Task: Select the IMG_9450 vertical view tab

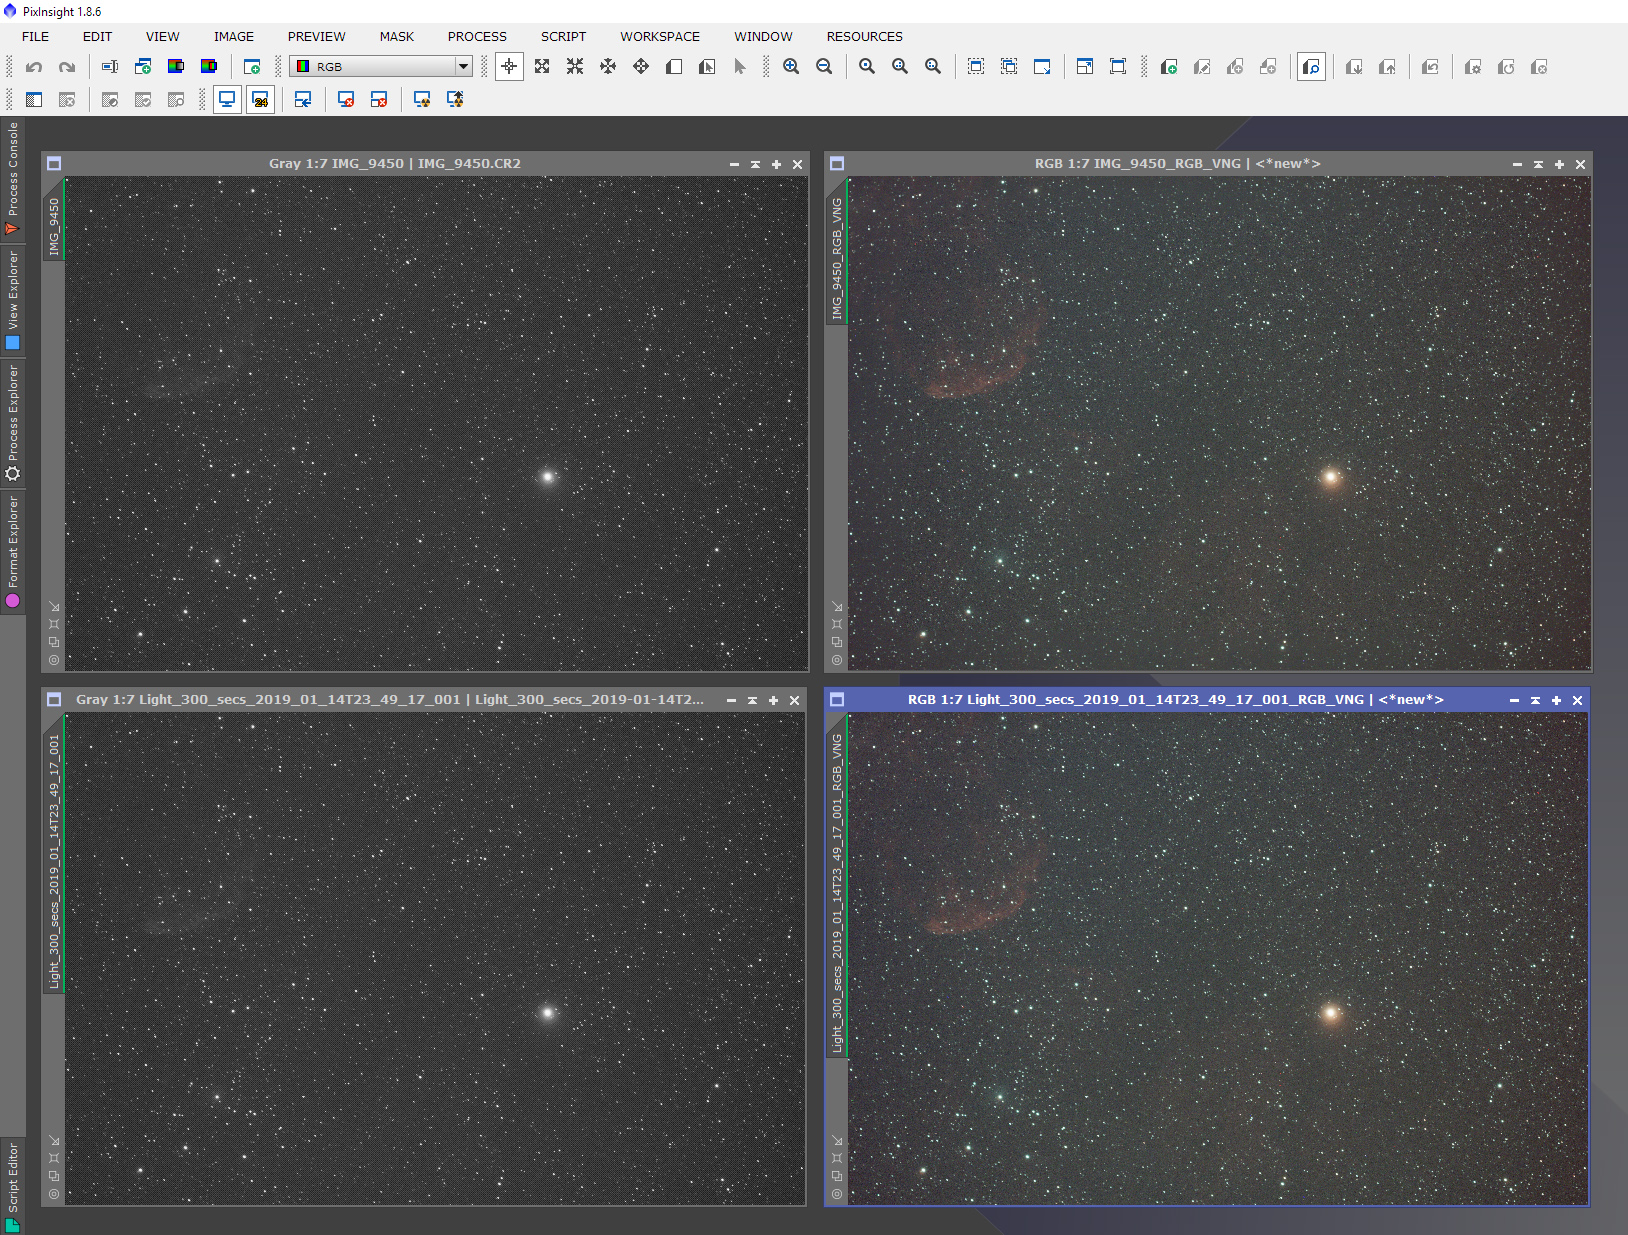Action: pos(54,221)
